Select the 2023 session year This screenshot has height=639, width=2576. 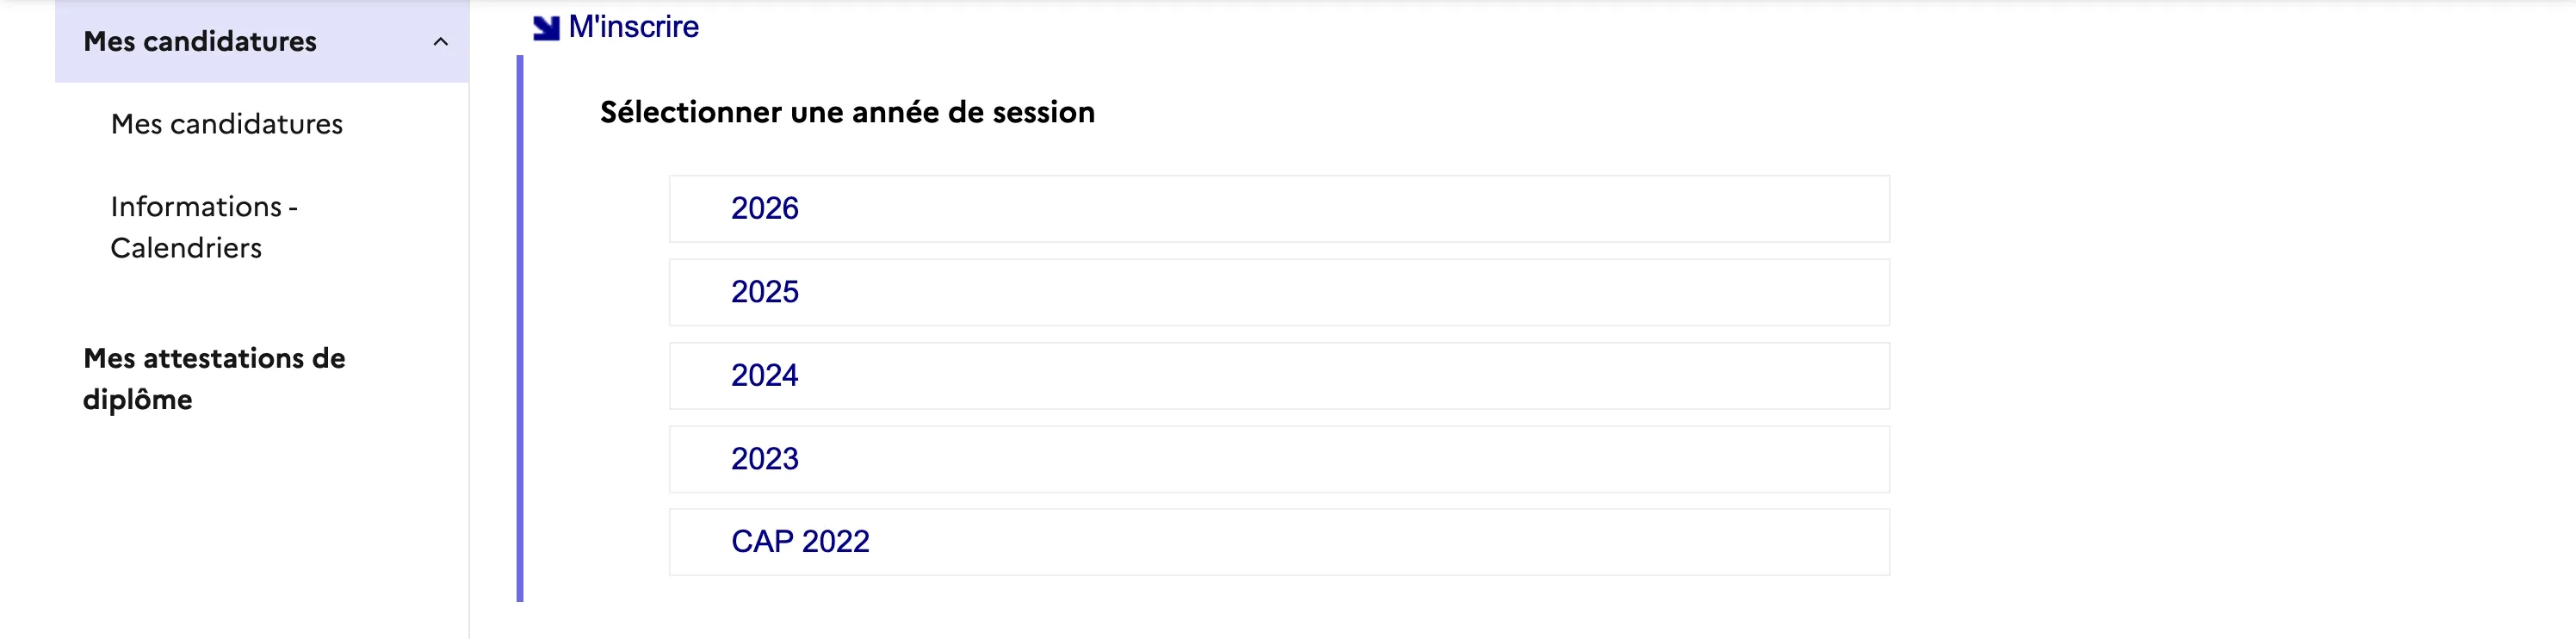click(x=765, y=459)
